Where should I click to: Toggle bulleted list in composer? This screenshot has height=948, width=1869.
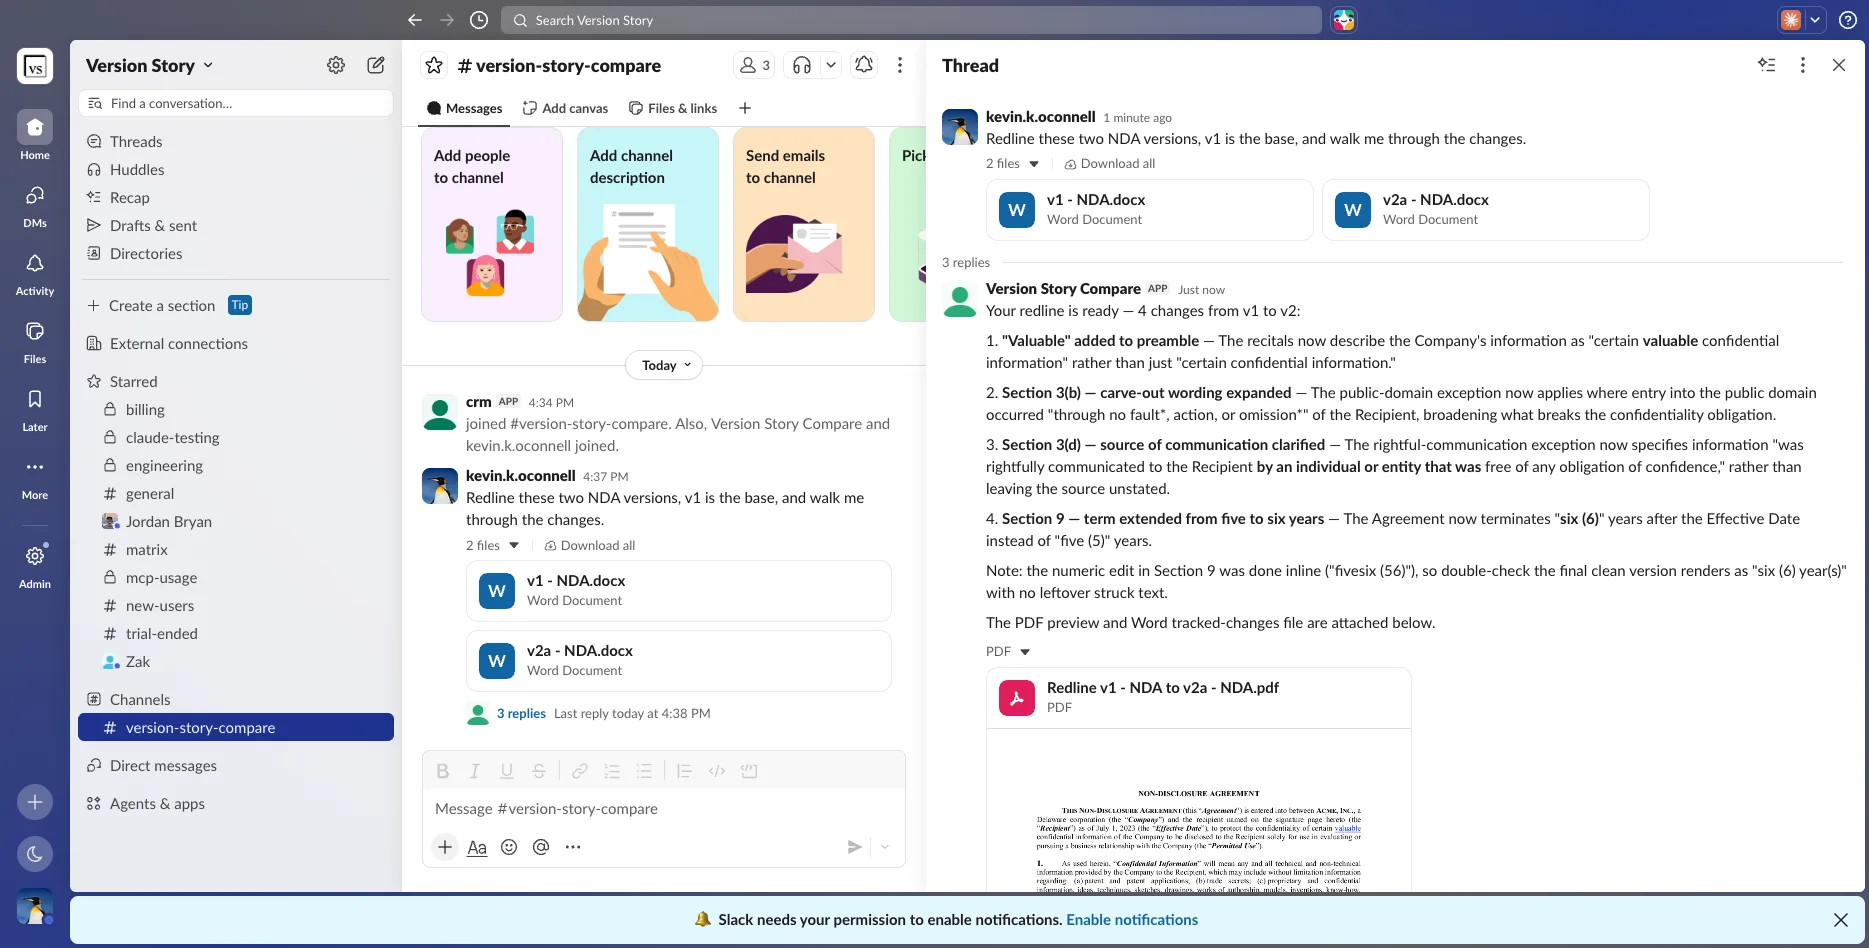coord(644,771)
